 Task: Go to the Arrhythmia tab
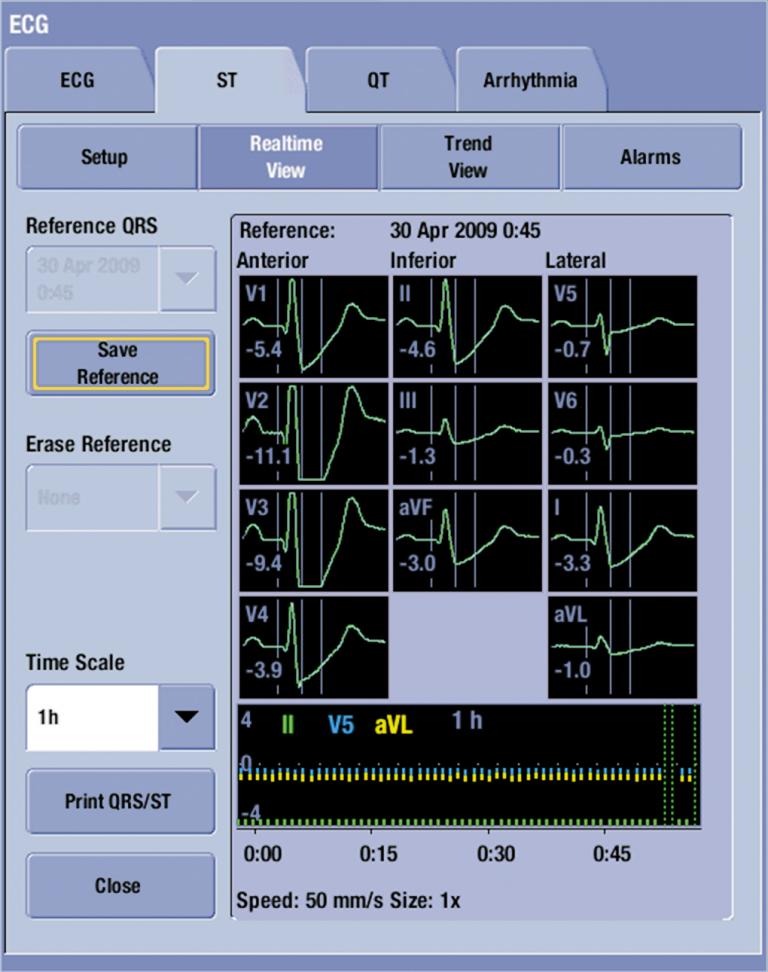(530, 80)
